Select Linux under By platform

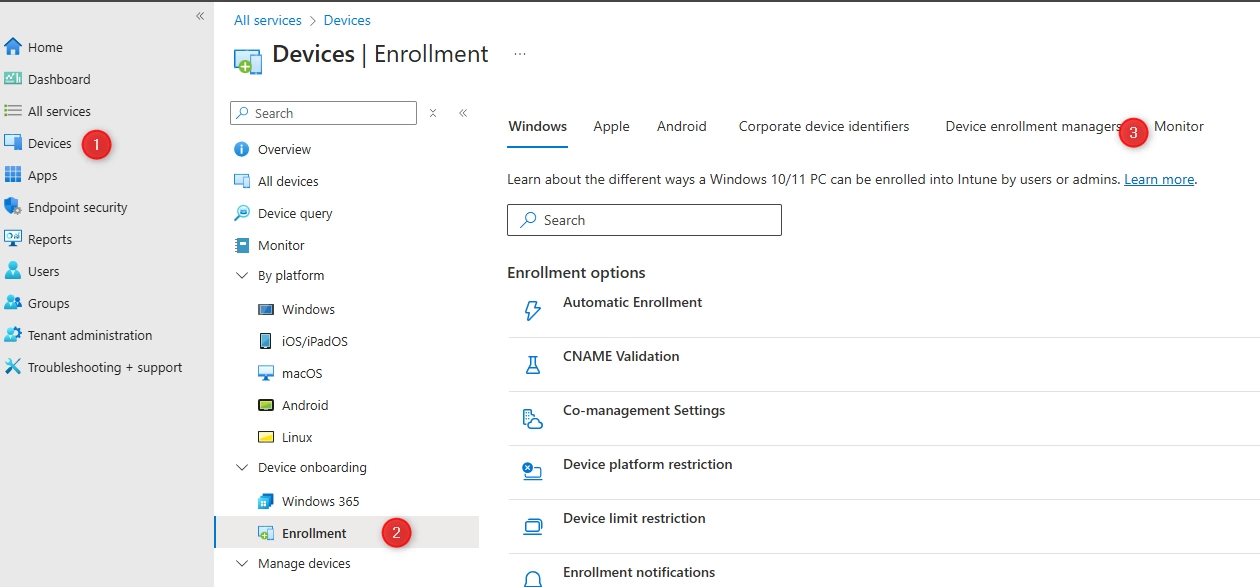tap(297, 437)
